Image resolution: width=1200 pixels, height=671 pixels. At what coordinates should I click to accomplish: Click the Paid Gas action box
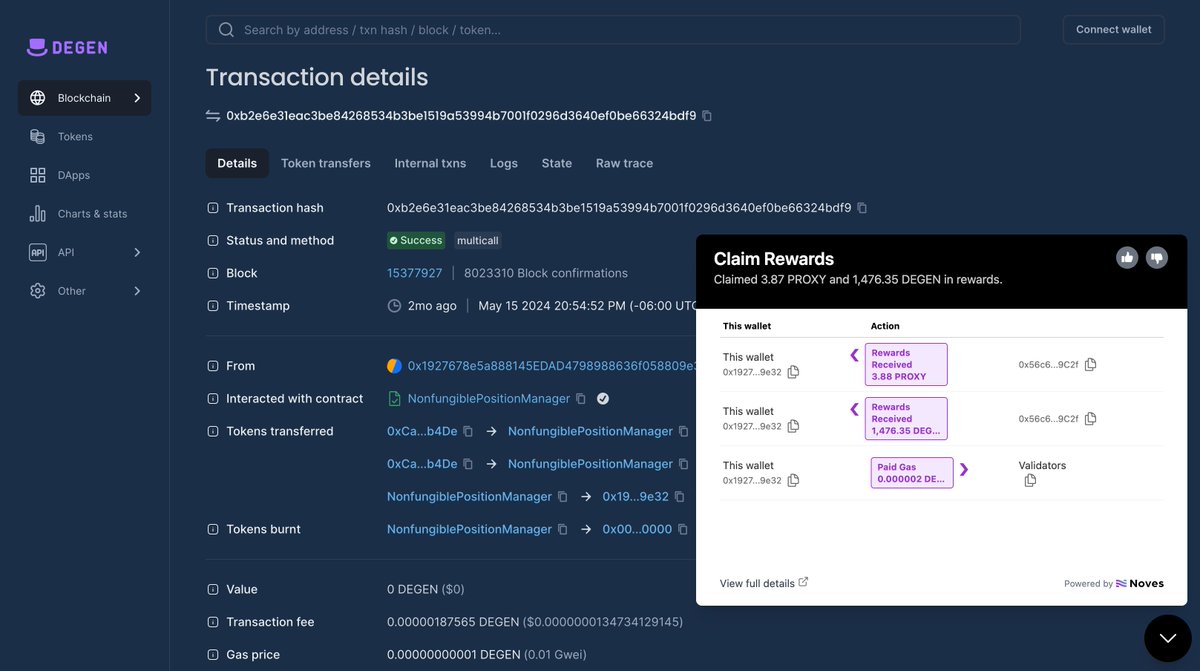click(x=911, y=473)
